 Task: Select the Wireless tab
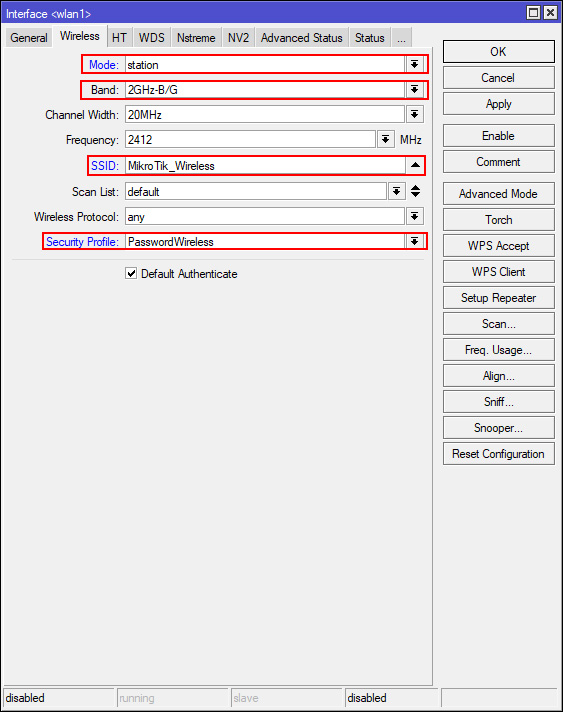pos(79,36)
